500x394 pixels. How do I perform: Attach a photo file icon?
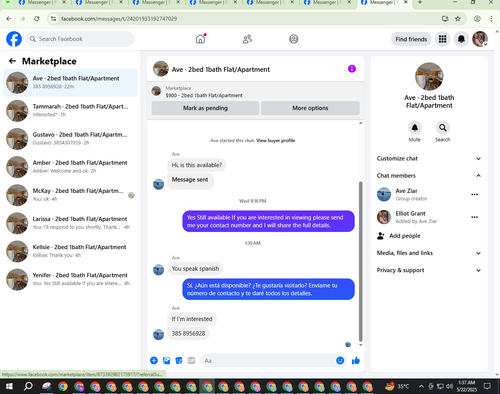[x=166, y=360]
